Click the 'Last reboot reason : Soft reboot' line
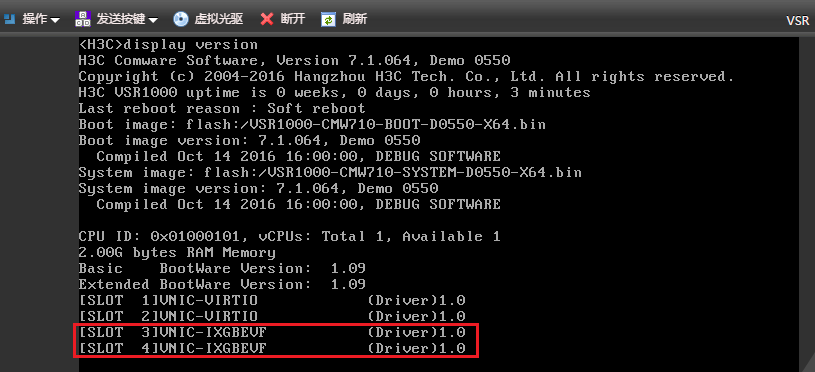Image resolution: width=815 pixels, height=372 pixels. point(222,109)
